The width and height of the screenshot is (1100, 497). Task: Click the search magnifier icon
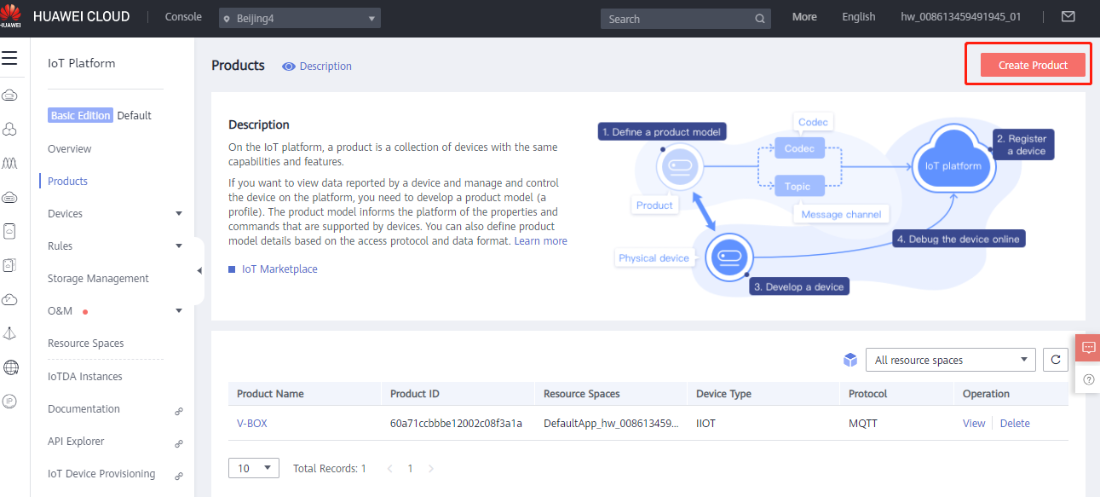(760, 19)
